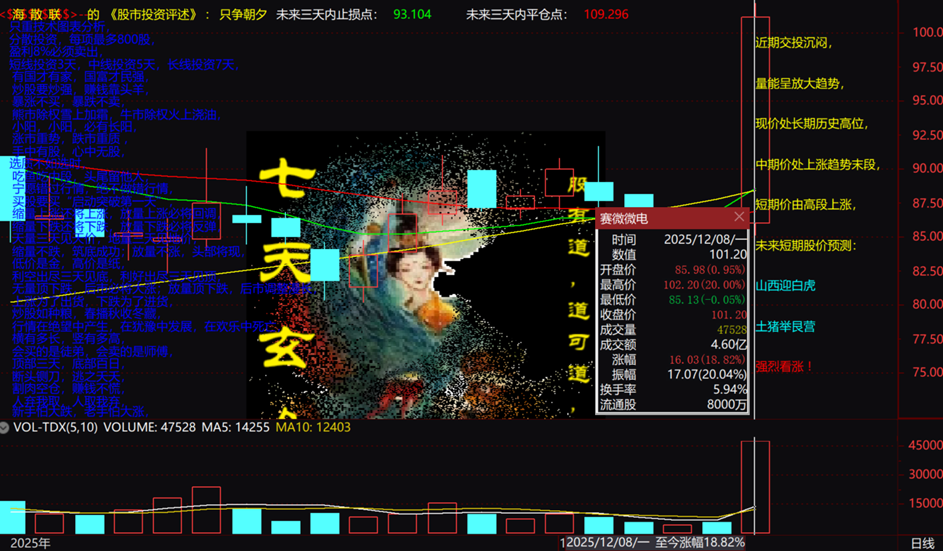949x551 pixels.
Task: Click the 100.0 price axis label
Action: pos(927,32)
